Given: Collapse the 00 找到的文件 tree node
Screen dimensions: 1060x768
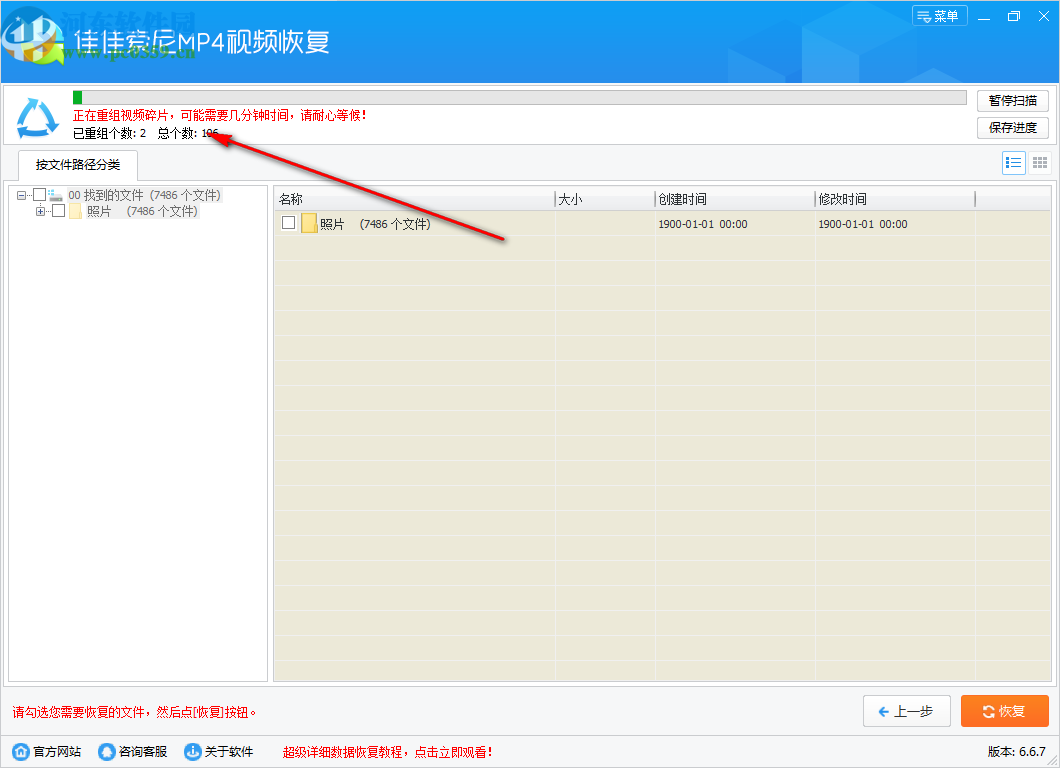Looking at the screenshot, I should coord(22,195).
